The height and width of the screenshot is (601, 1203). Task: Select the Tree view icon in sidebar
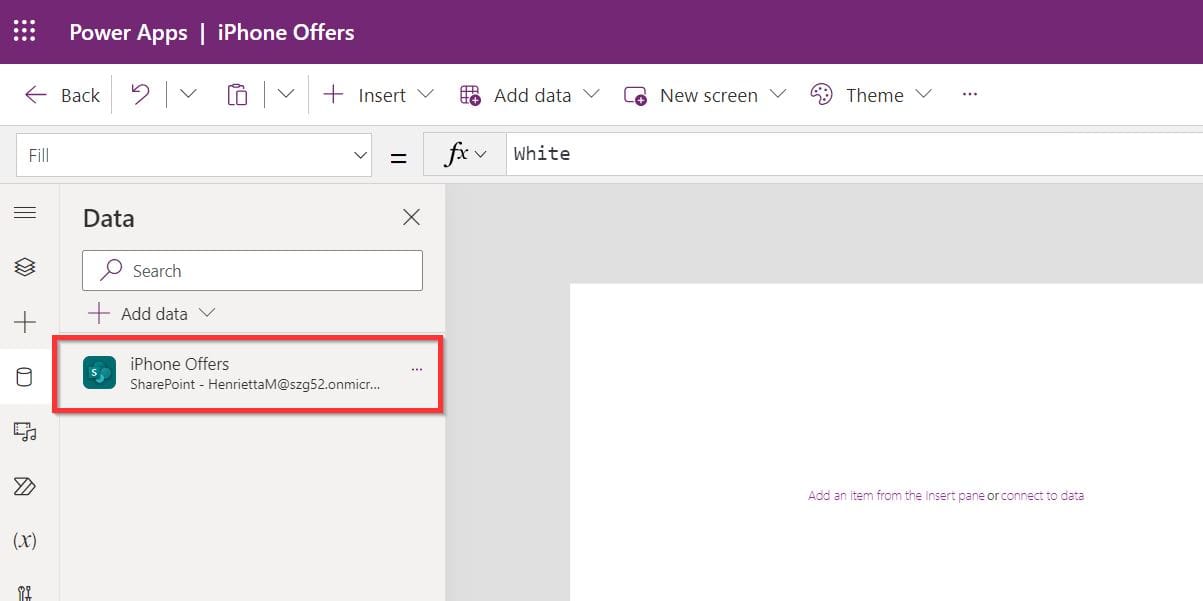(27, 267)
